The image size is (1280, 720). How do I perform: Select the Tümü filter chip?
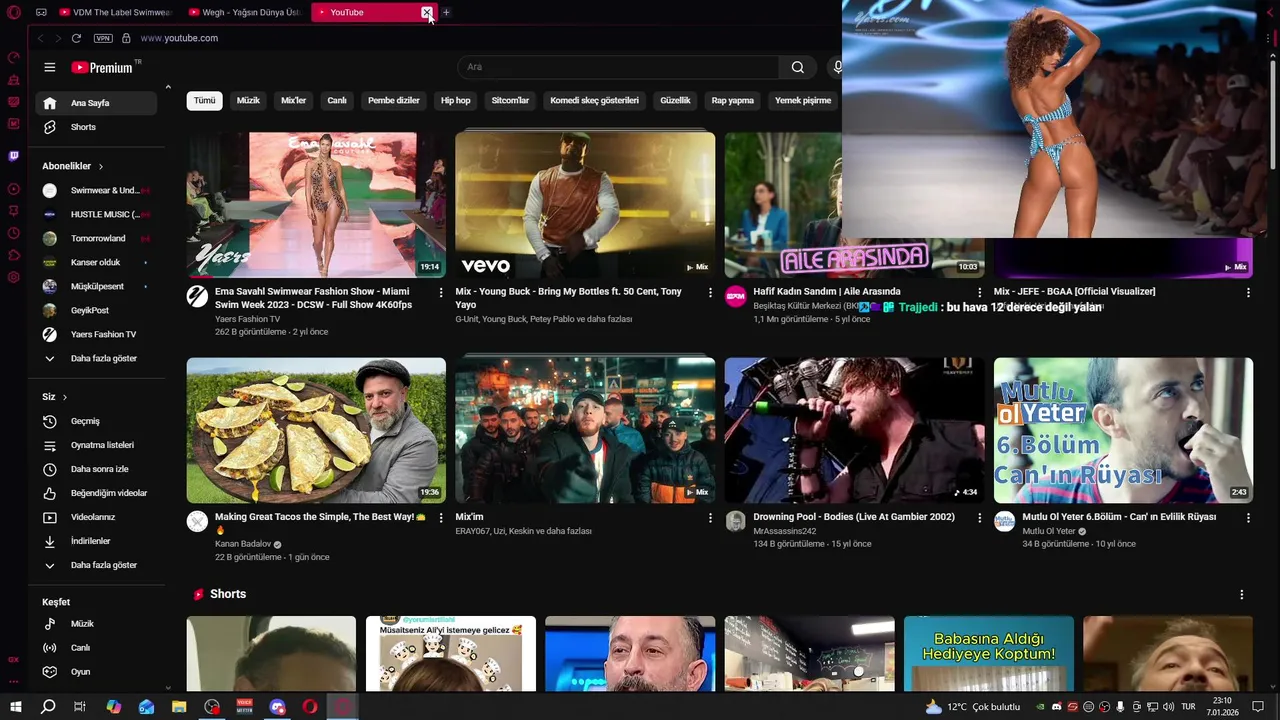[x=204, y=100]
